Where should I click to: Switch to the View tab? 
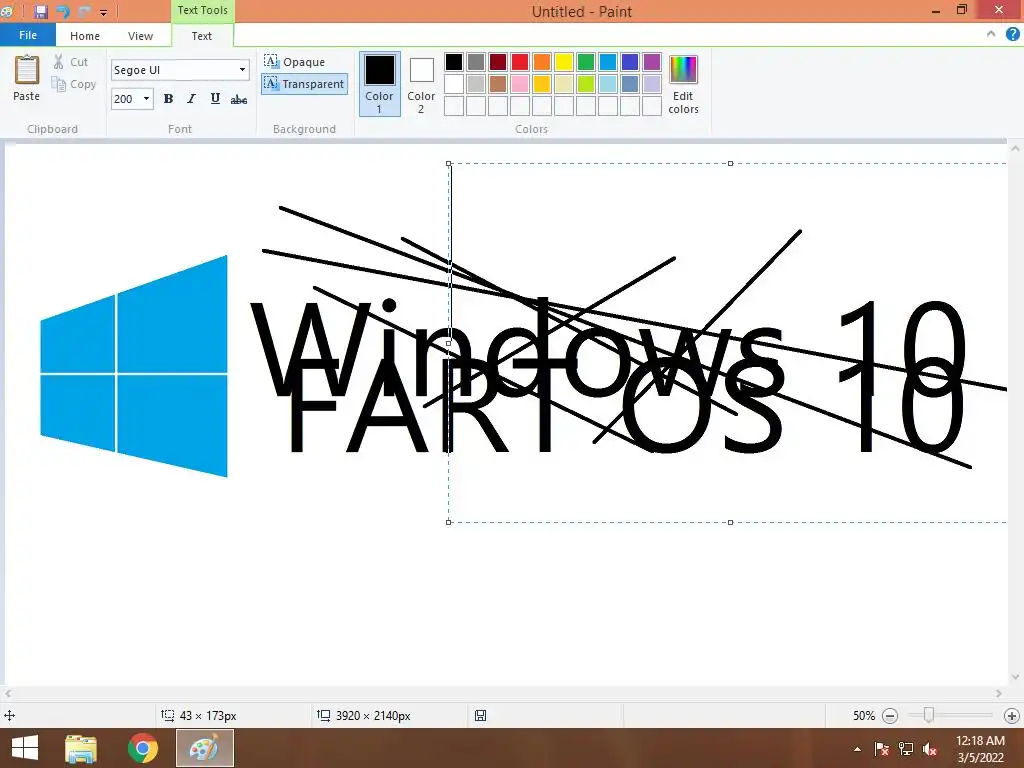click(x=140, y=36)
